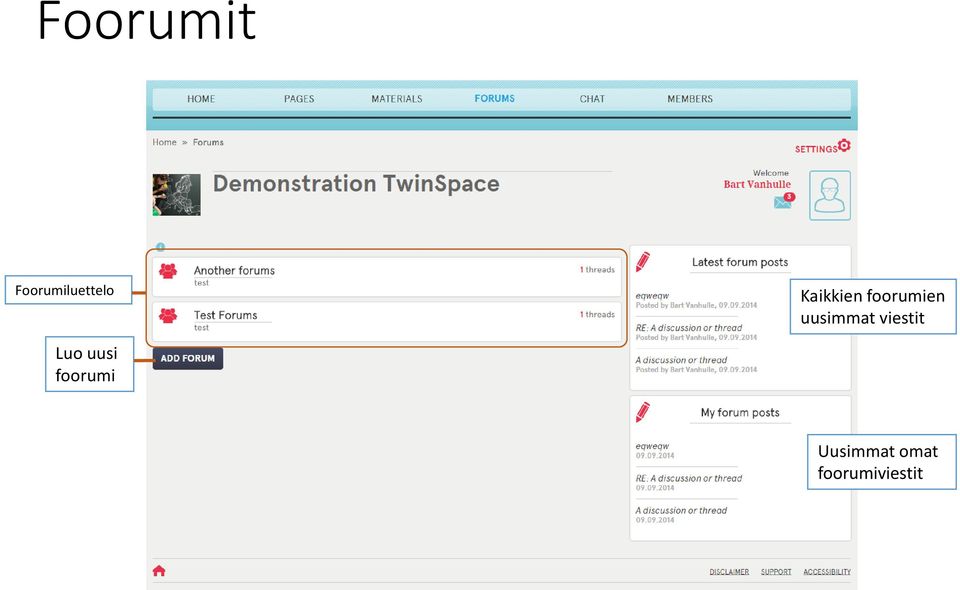
Task: Click the My forum posts heading
Action: click(x=740, y=413)
